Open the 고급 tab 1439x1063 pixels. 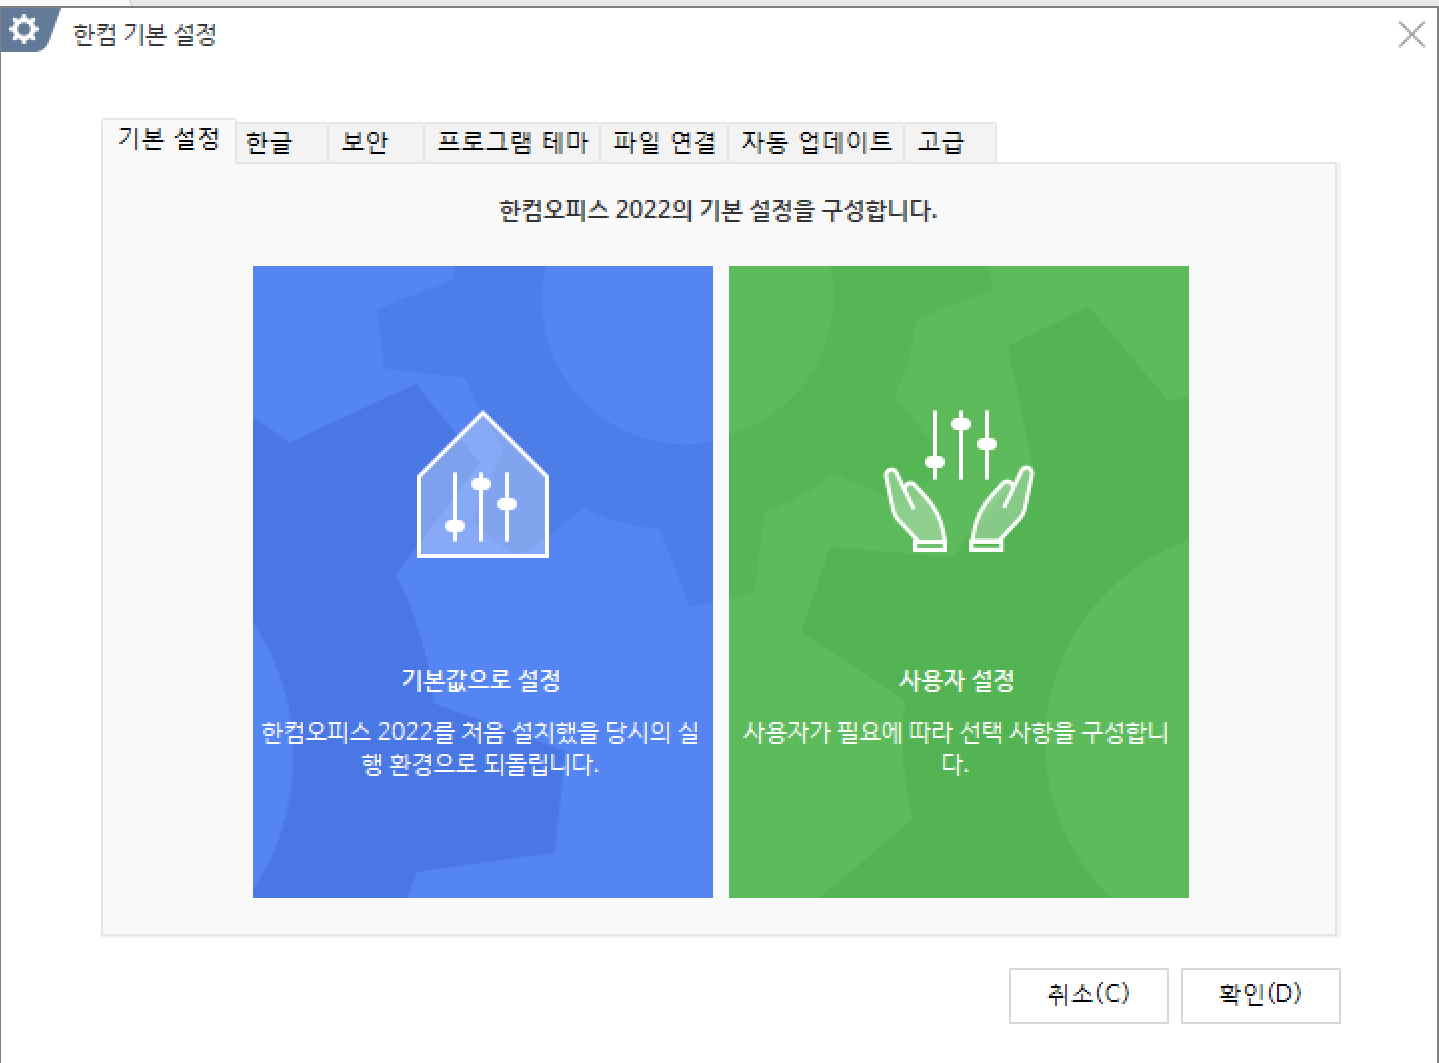click(950, 143)
